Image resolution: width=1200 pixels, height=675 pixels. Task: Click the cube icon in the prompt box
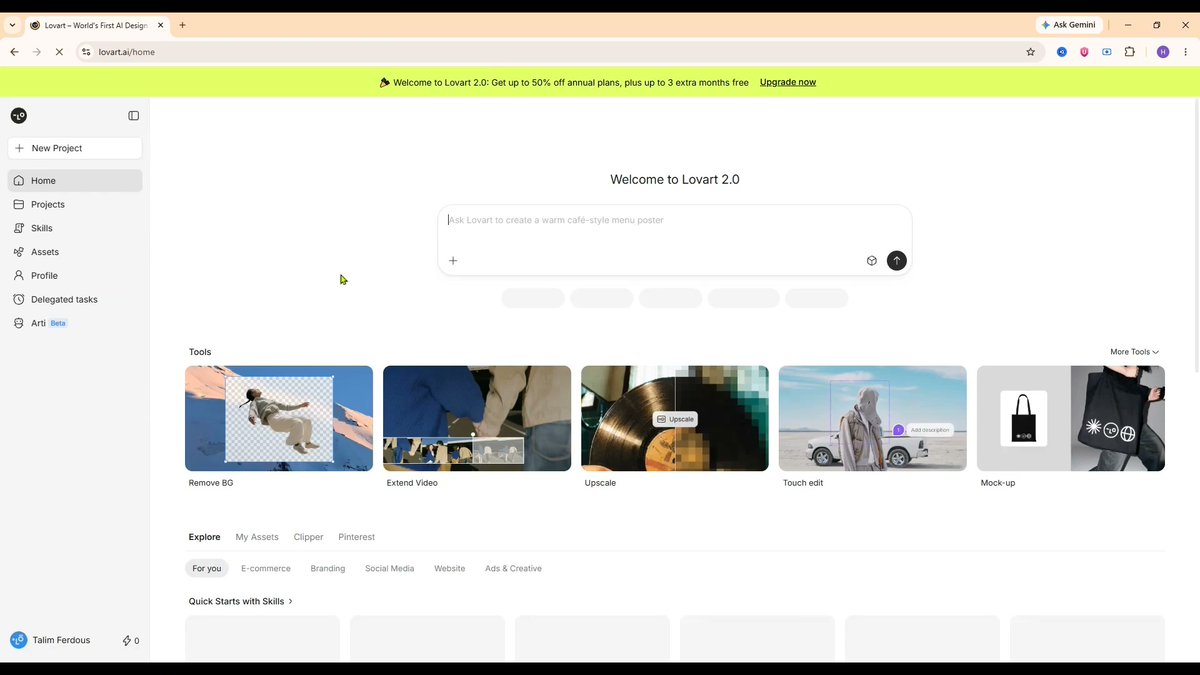[872, 261]
